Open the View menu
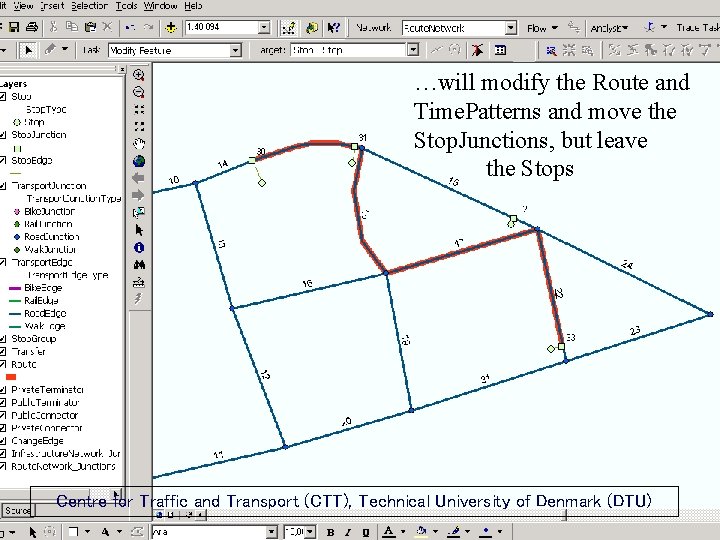The image size is (720, 540). click(x=23, y=6)
